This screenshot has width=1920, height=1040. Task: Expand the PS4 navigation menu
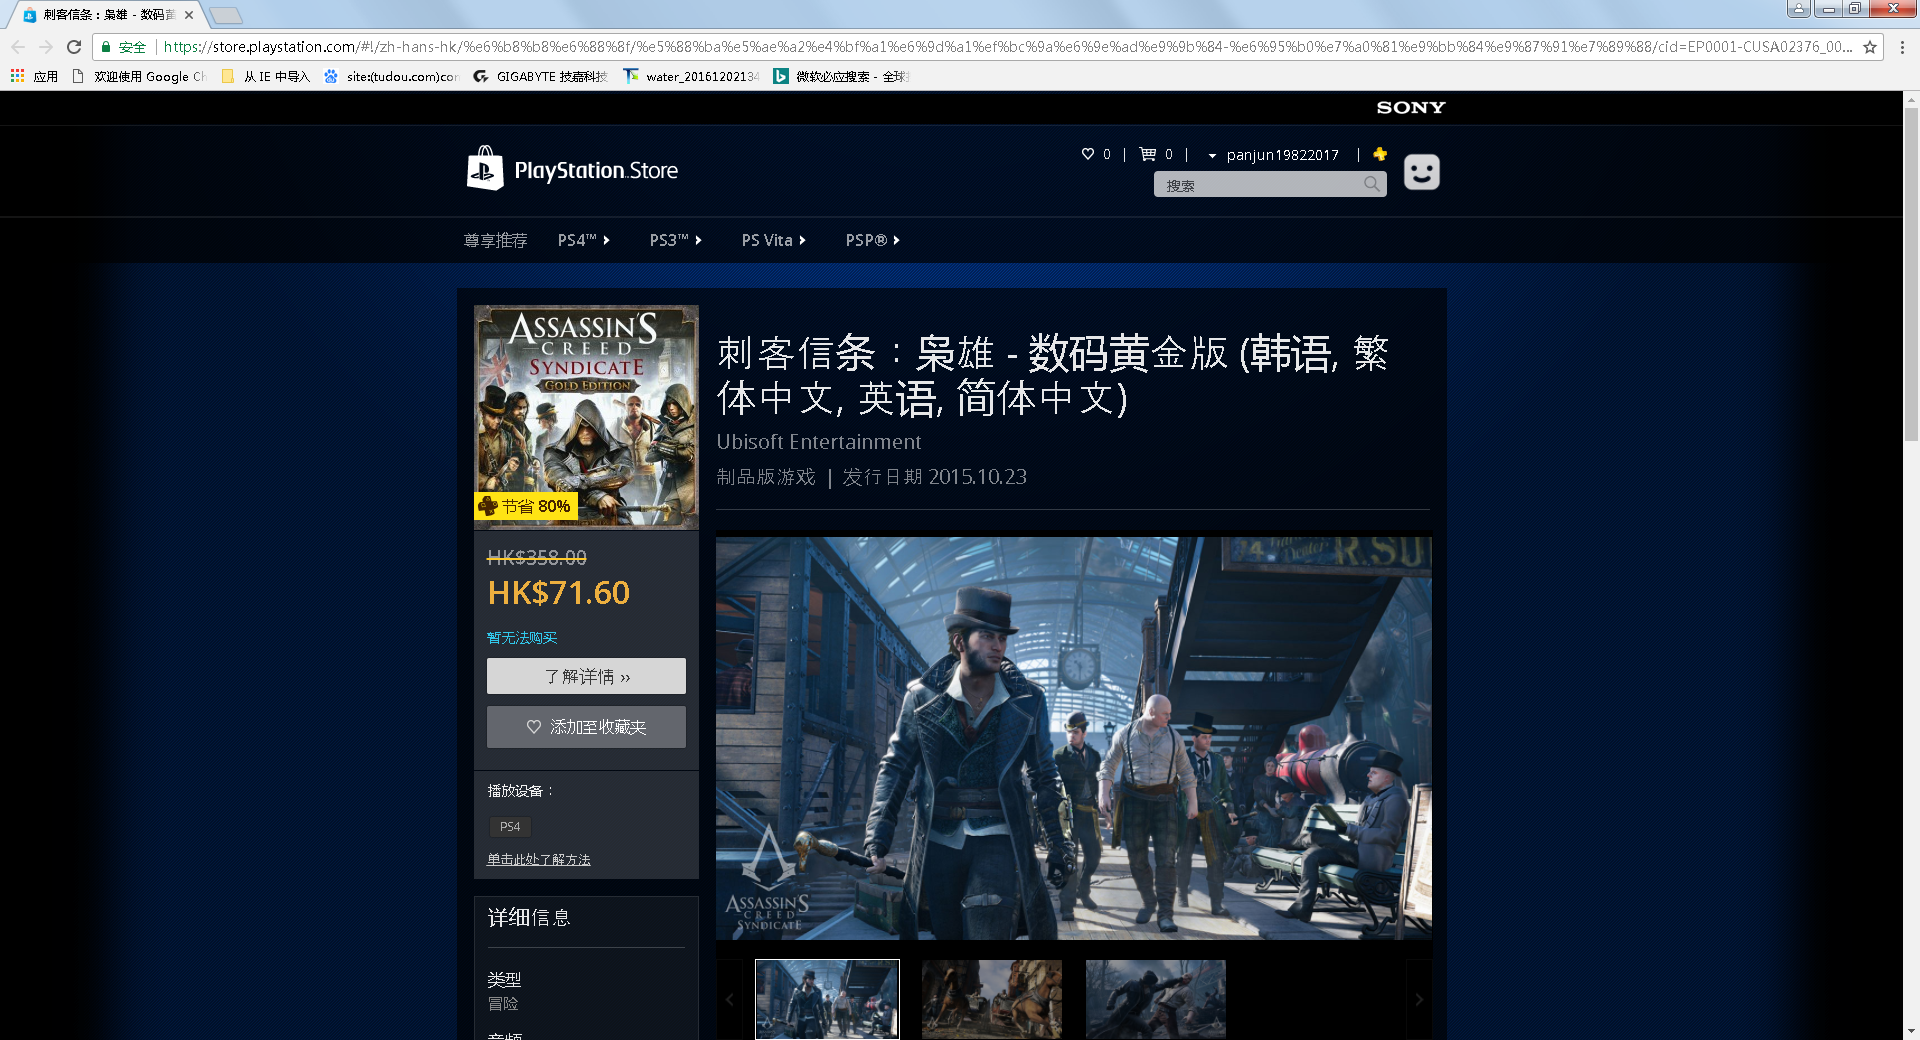point(584,240)
